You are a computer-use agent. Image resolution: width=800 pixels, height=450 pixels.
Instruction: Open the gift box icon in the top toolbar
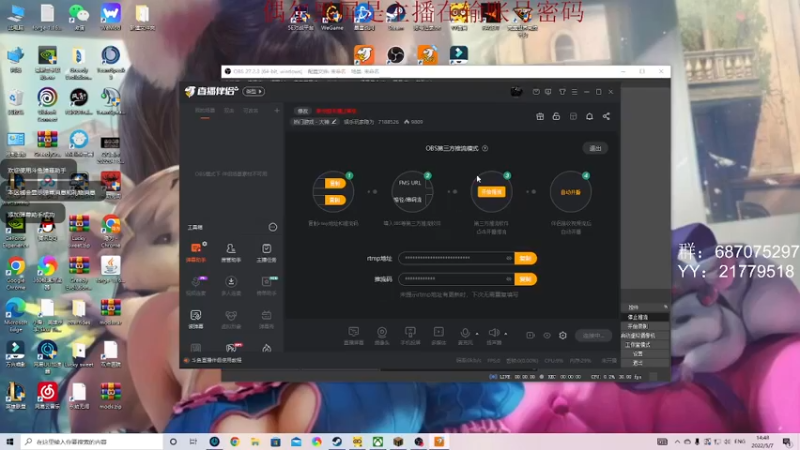click(540, 117)
